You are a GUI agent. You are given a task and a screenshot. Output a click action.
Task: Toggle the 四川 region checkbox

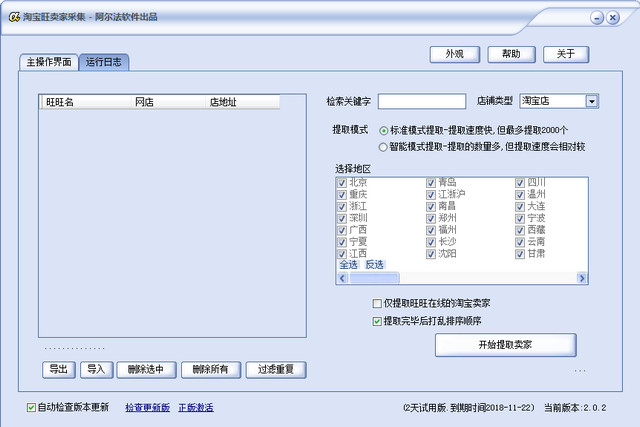520,183
